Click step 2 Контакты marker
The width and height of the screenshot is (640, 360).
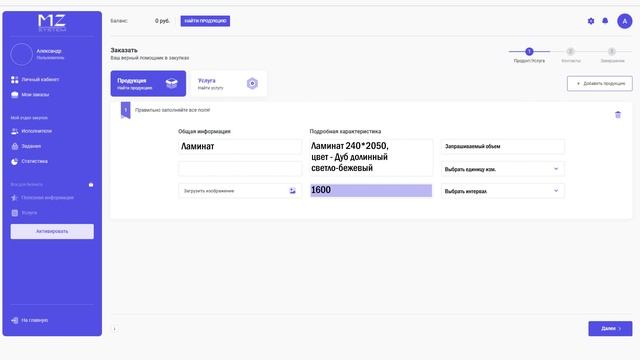click(x=571, y=51)
